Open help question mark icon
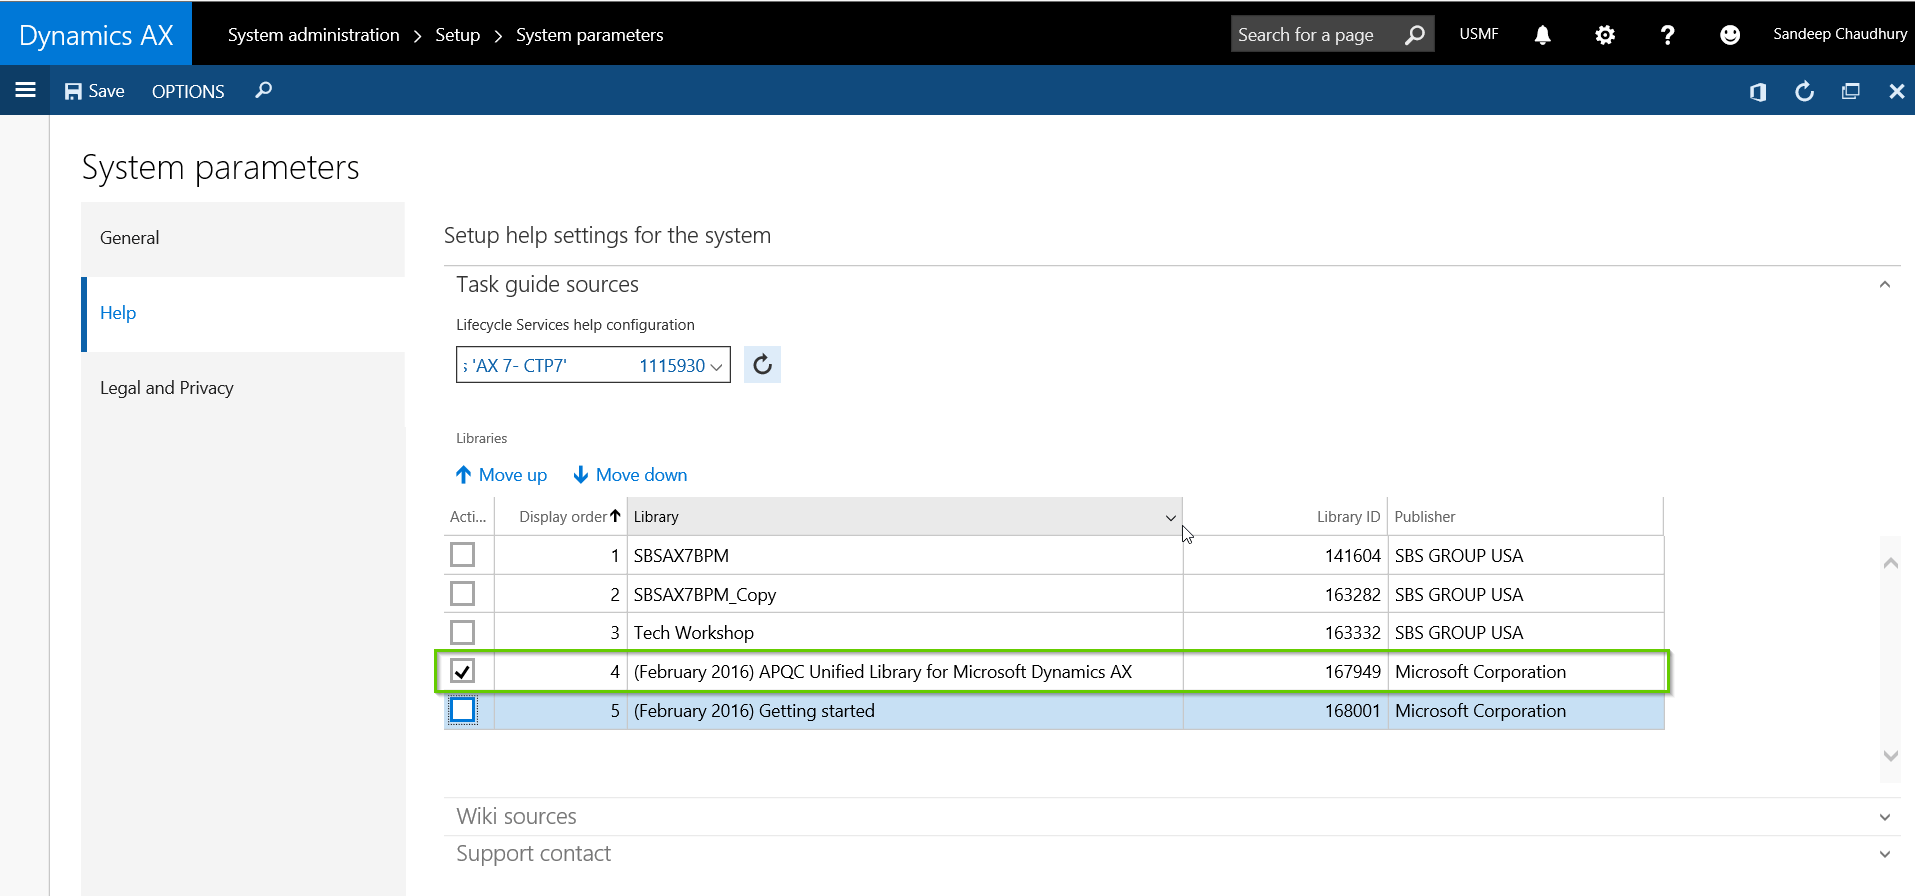This screenshot has width=1915, height=896. [x=1667, y=35]
